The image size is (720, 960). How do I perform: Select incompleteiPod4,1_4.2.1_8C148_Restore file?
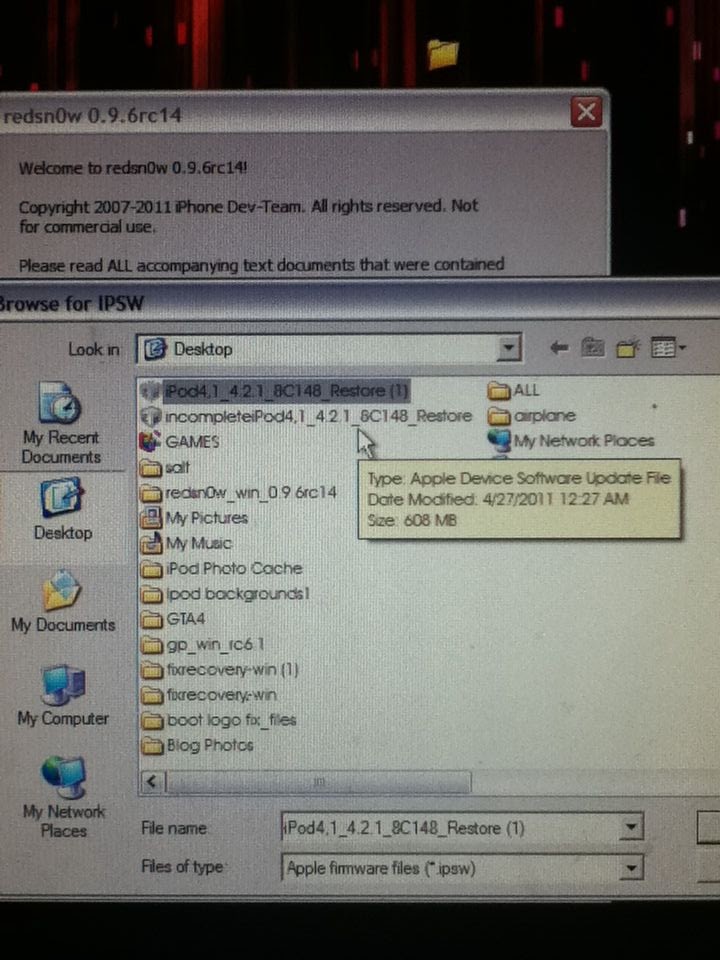point(307,416)
